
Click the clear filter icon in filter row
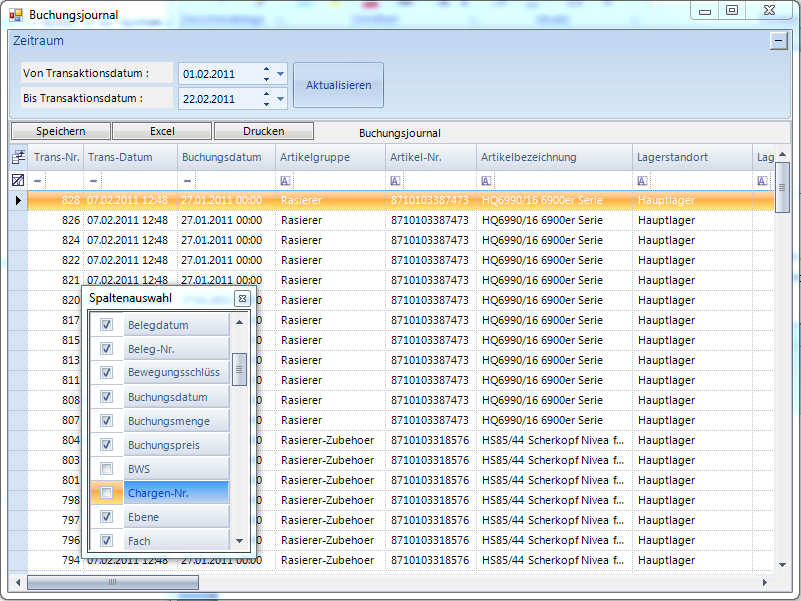pos(18,181)
